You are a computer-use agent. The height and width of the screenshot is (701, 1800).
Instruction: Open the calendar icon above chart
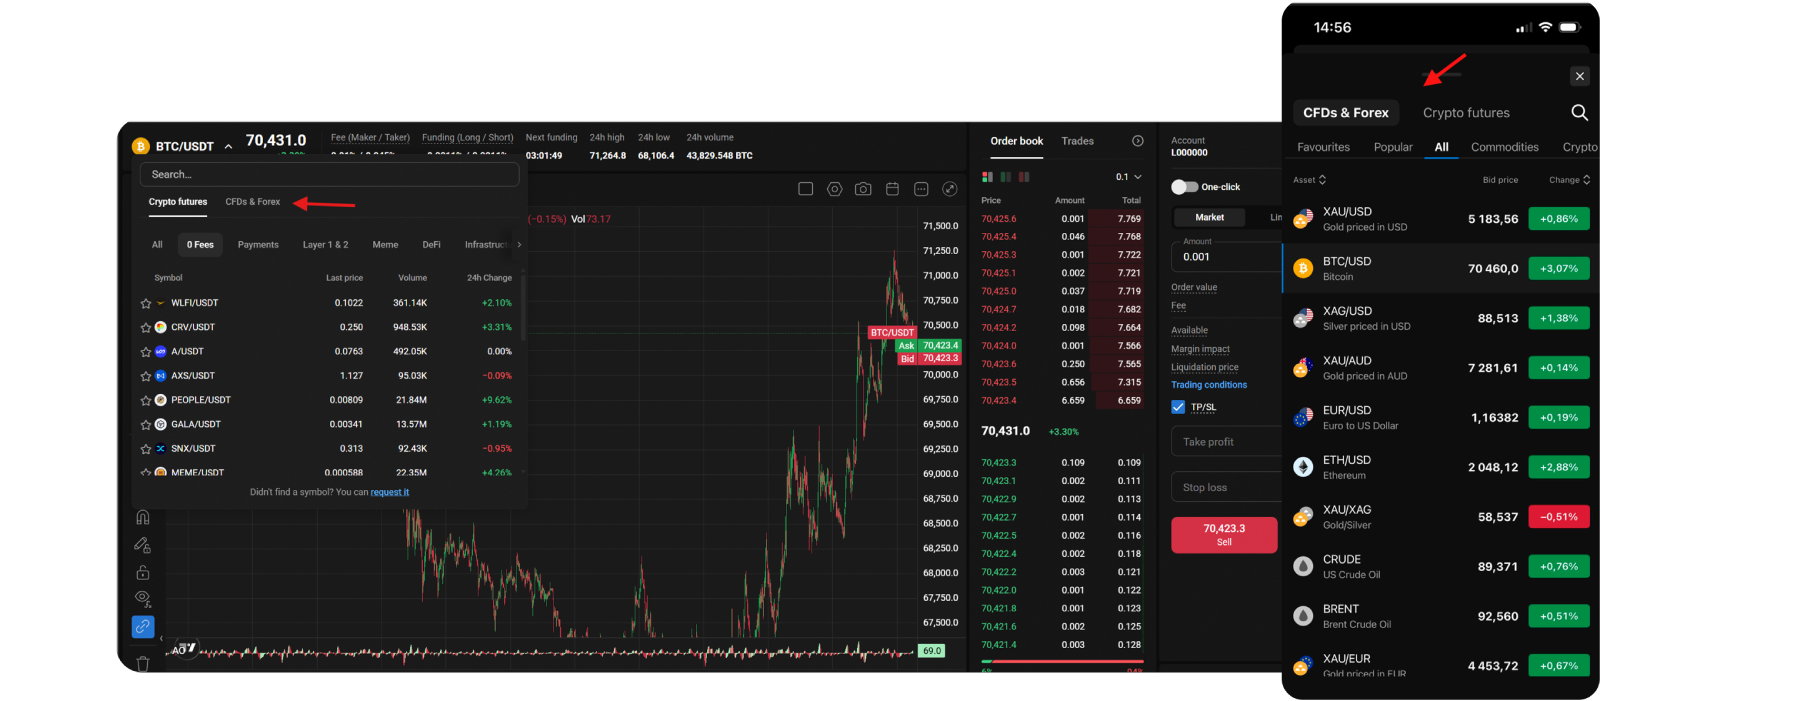tap(893, 189)
